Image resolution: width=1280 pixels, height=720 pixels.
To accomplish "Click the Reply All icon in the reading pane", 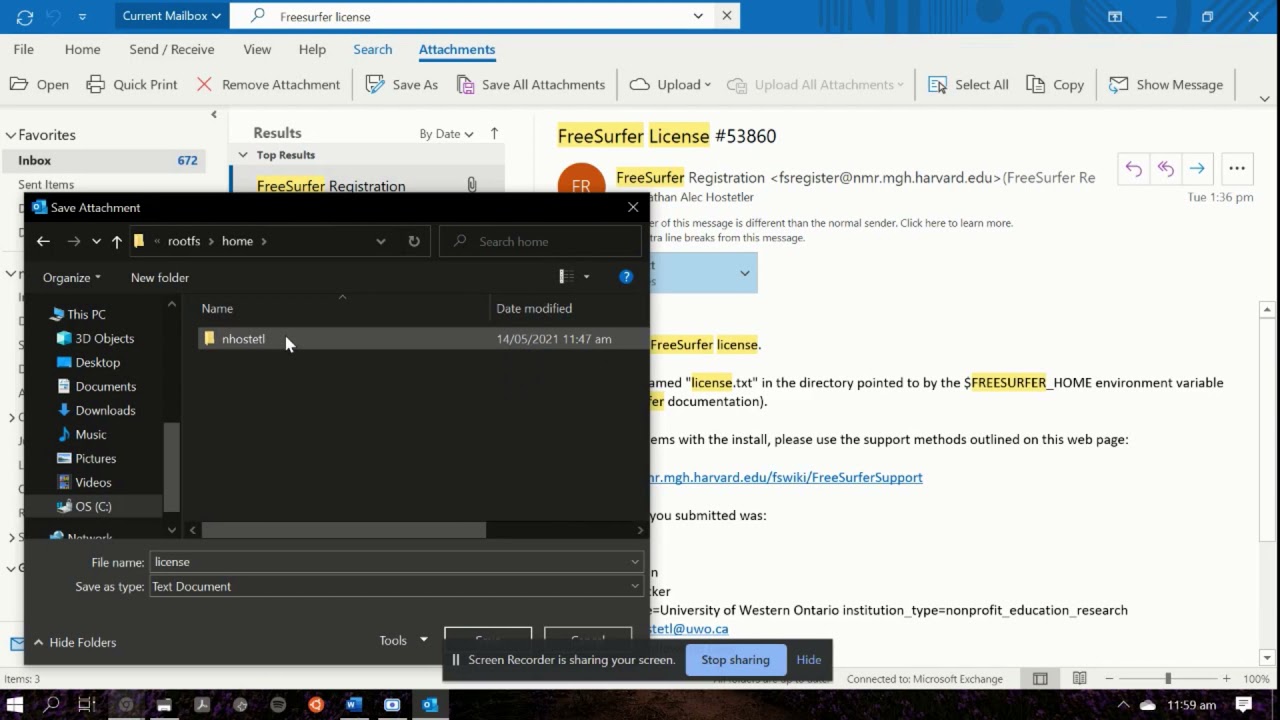I will coord(1165,169).
